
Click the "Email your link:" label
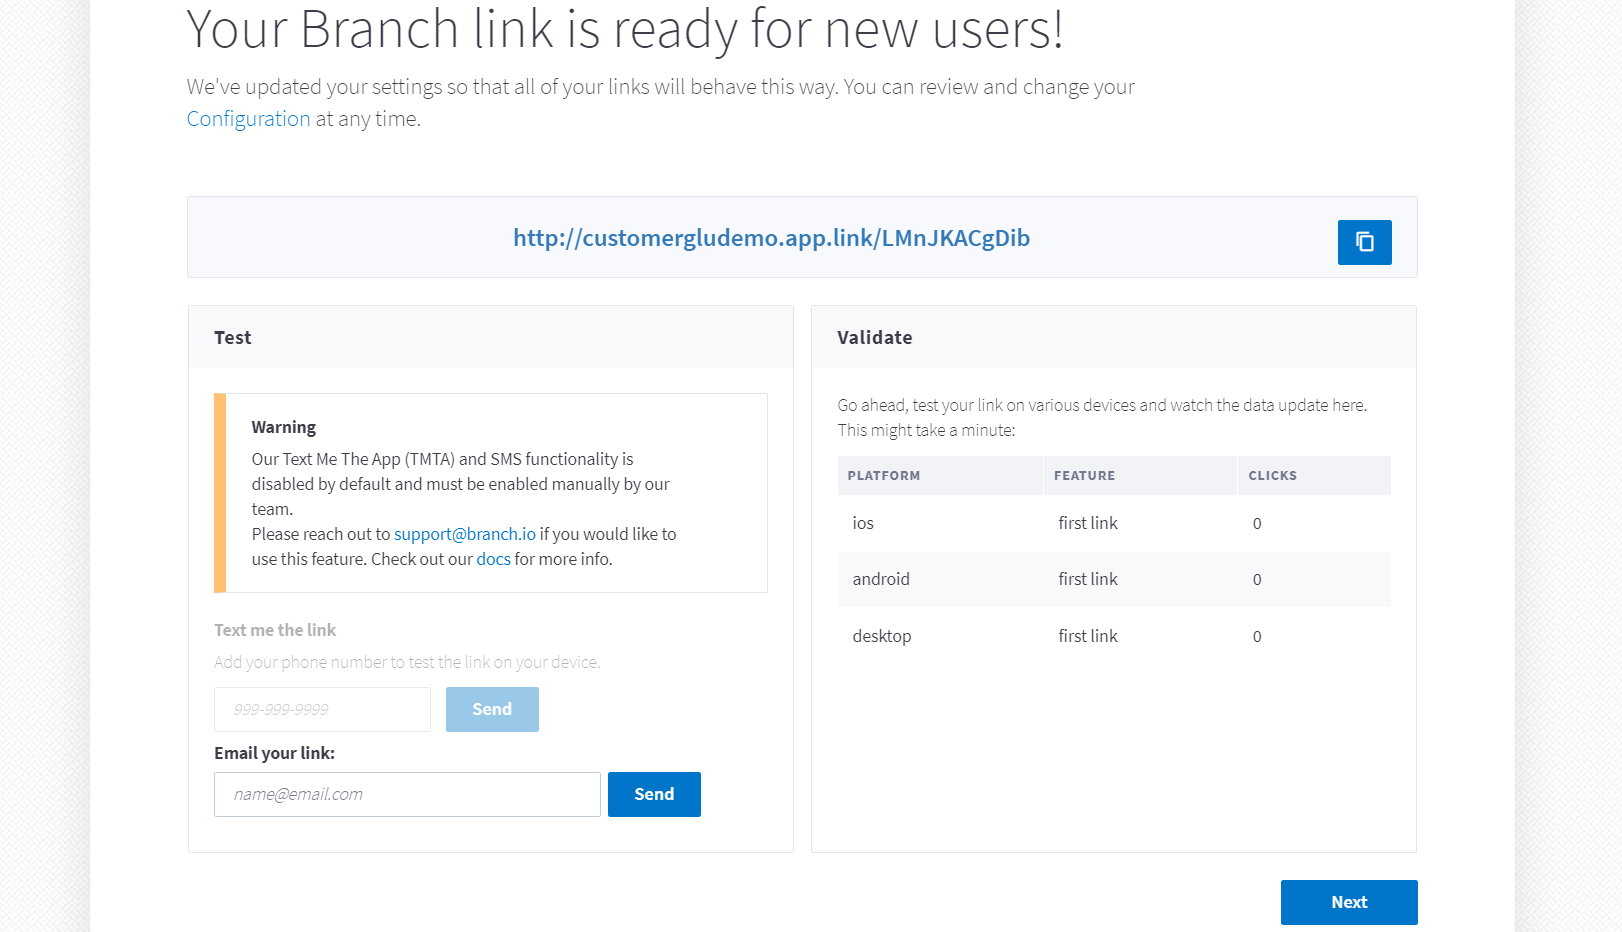click(x=274, y=753)
